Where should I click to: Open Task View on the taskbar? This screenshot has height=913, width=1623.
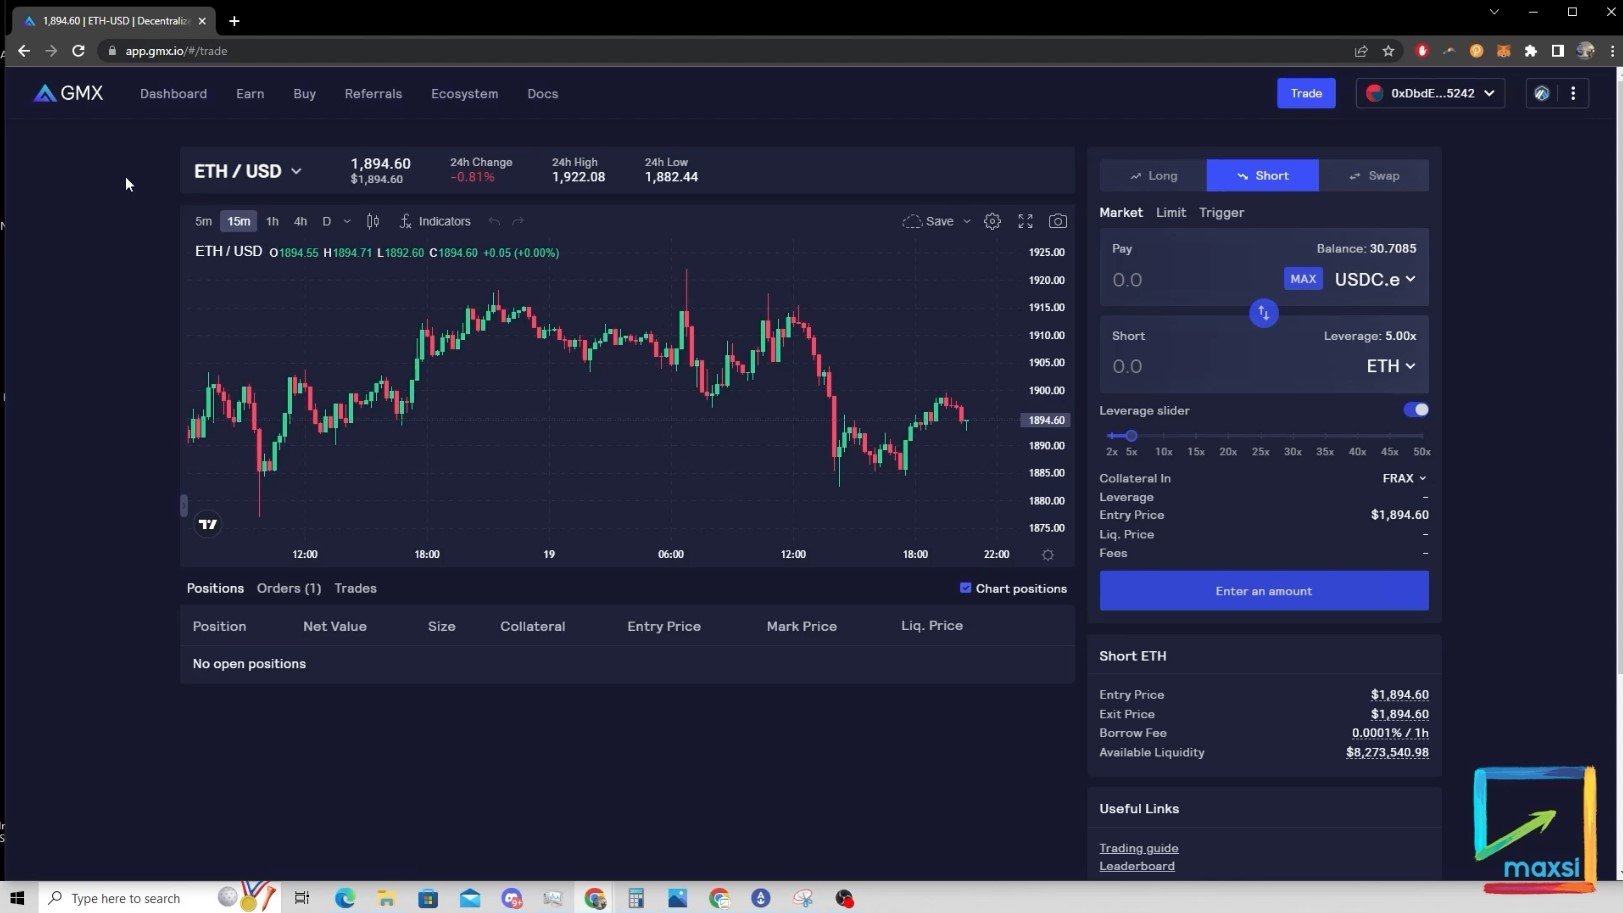tap(302, 898)
